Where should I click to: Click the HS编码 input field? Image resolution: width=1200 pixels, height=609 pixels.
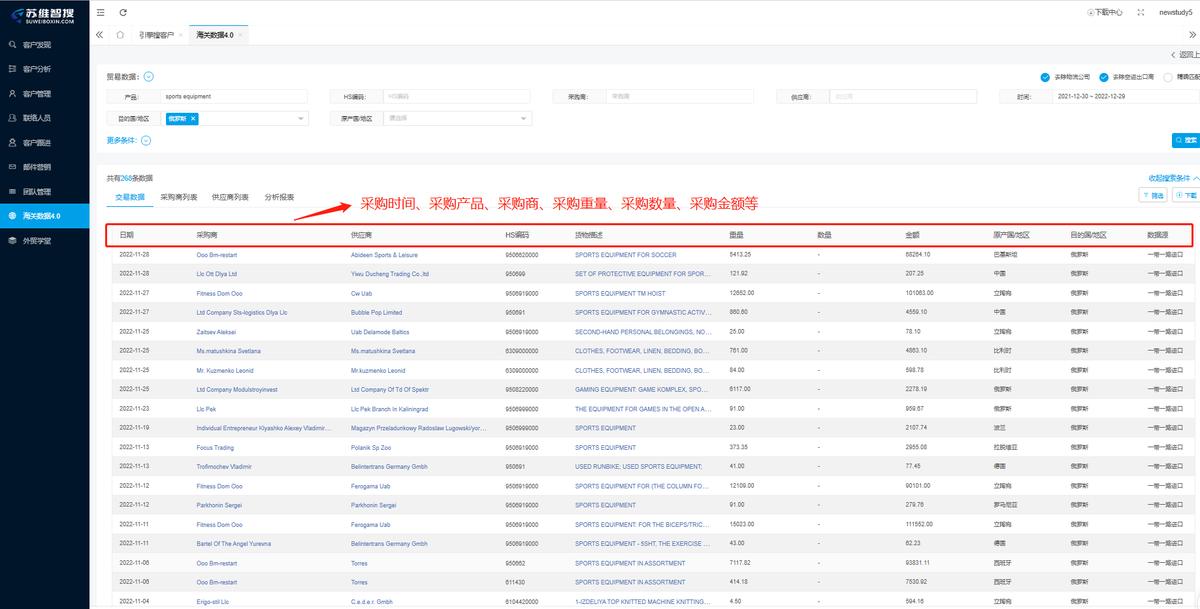click(455, 97)
